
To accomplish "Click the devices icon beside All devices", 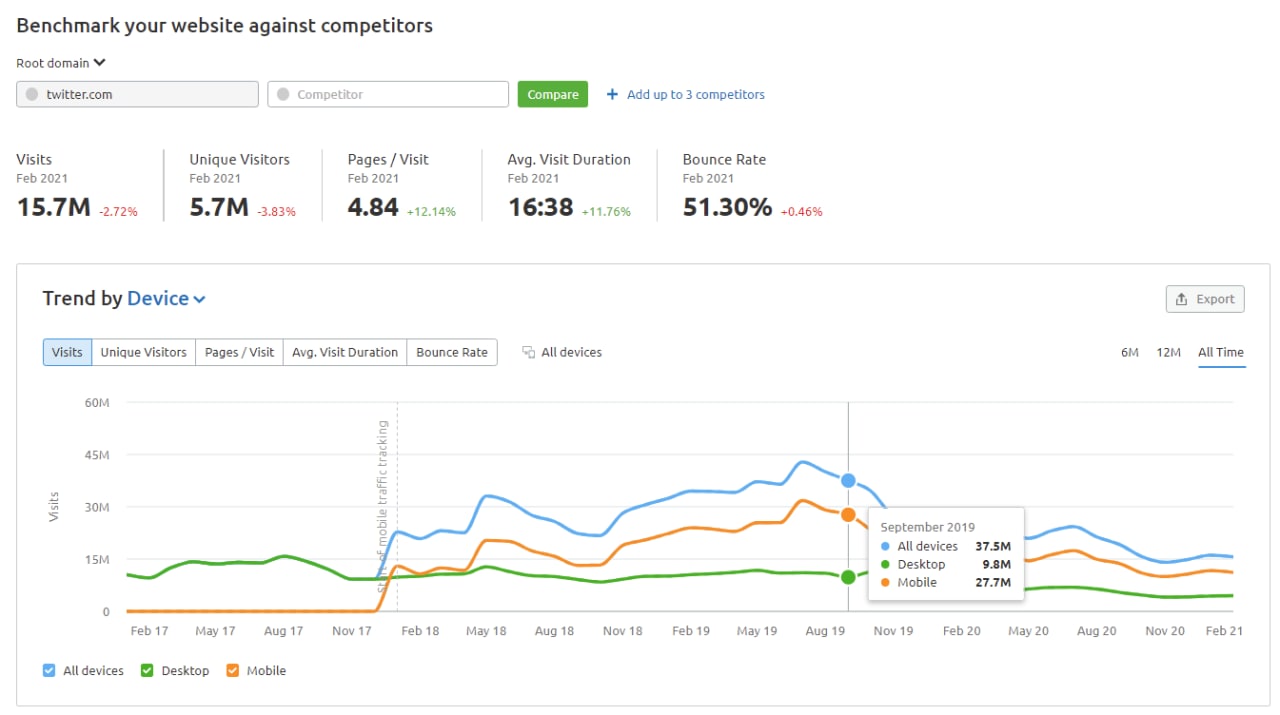I will (528, 352).
